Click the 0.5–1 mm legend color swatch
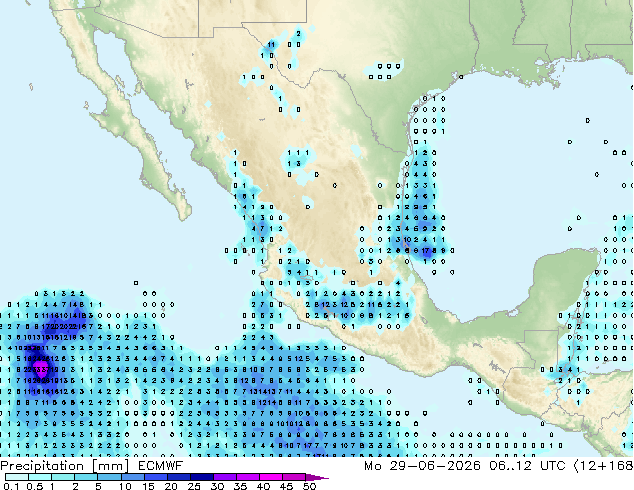634x490 pixels. pyautogui.click(x=40, y=477)
